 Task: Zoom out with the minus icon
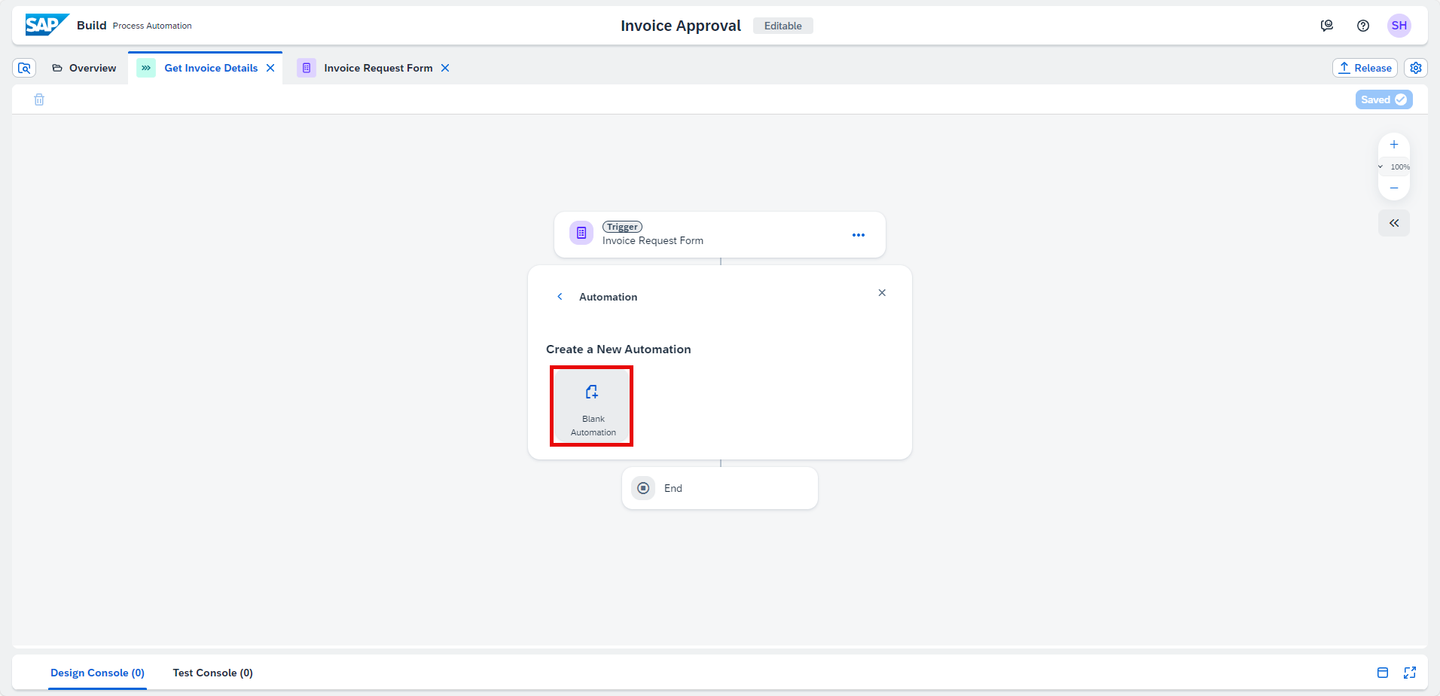[x=1394, y=188]
